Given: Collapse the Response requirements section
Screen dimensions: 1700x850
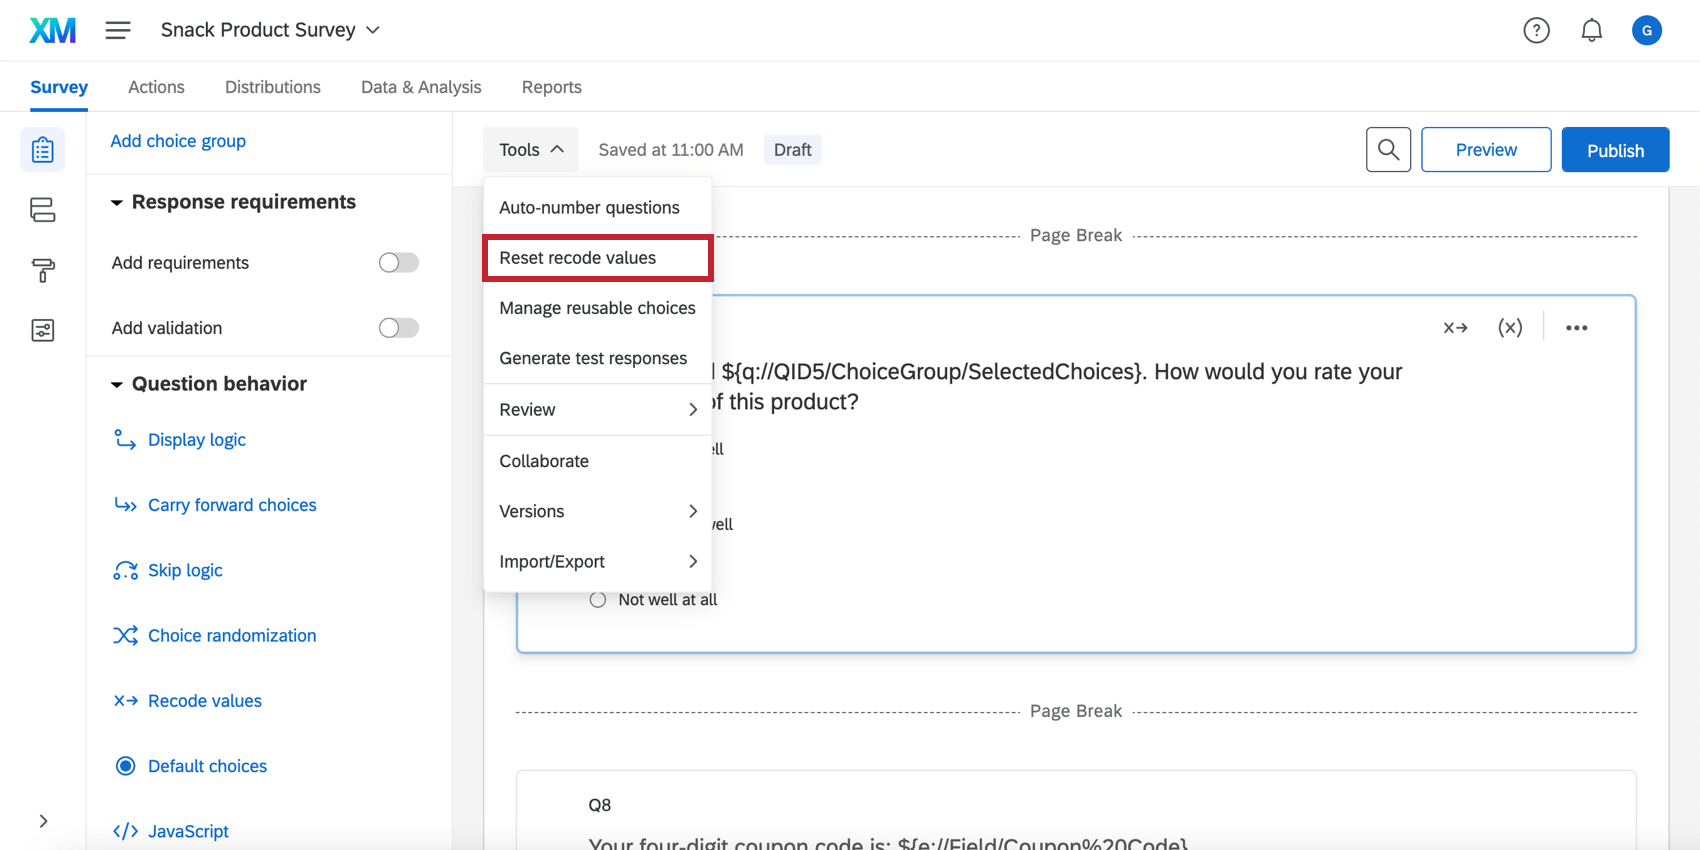Looking at the screenshot, I should (117, 203).
